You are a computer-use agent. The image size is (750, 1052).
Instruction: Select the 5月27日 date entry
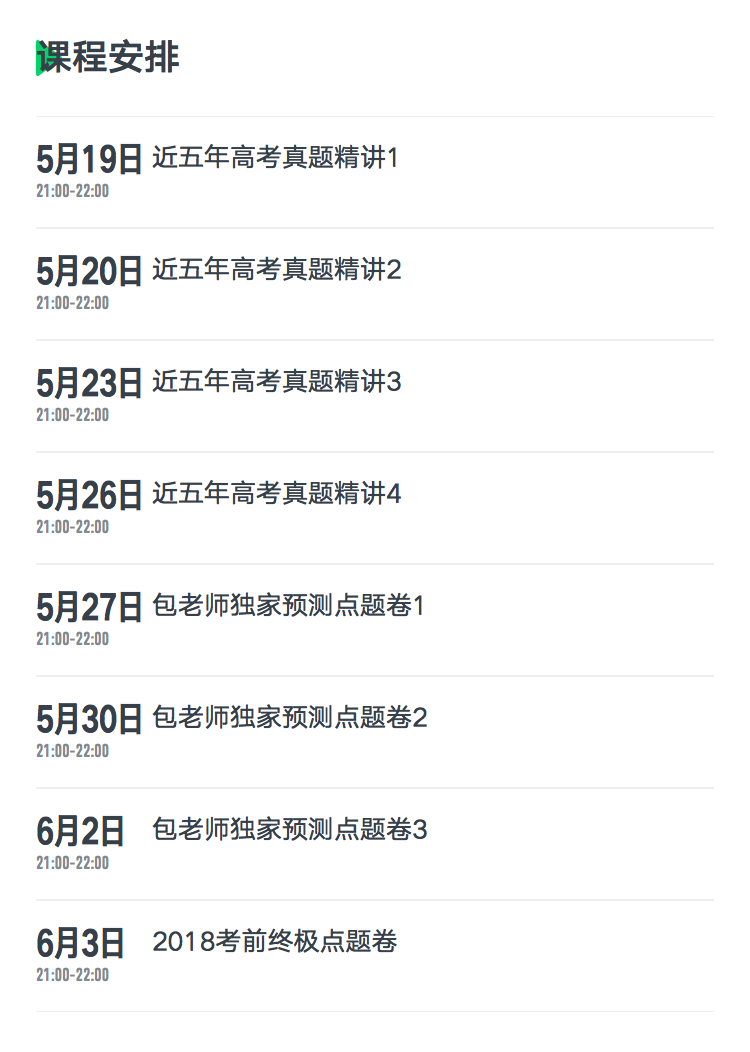89,608
